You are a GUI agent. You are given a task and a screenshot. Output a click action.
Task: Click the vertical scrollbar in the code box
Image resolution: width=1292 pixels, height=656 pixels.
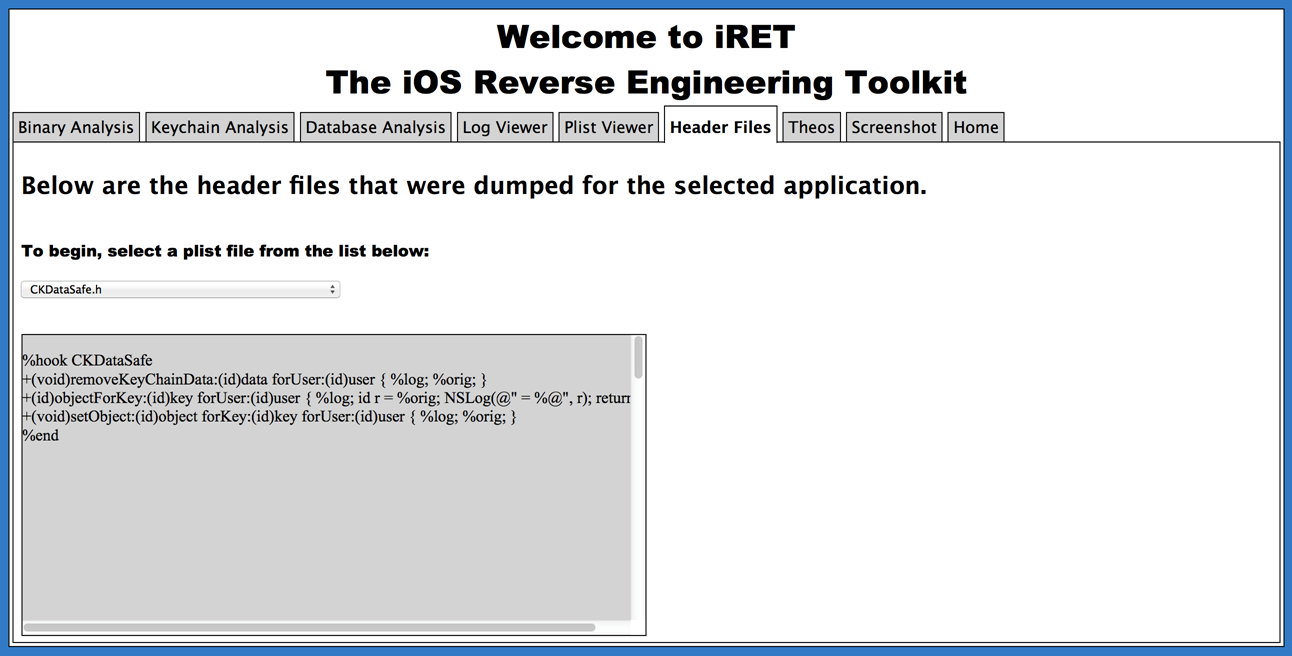click(638, 358)
